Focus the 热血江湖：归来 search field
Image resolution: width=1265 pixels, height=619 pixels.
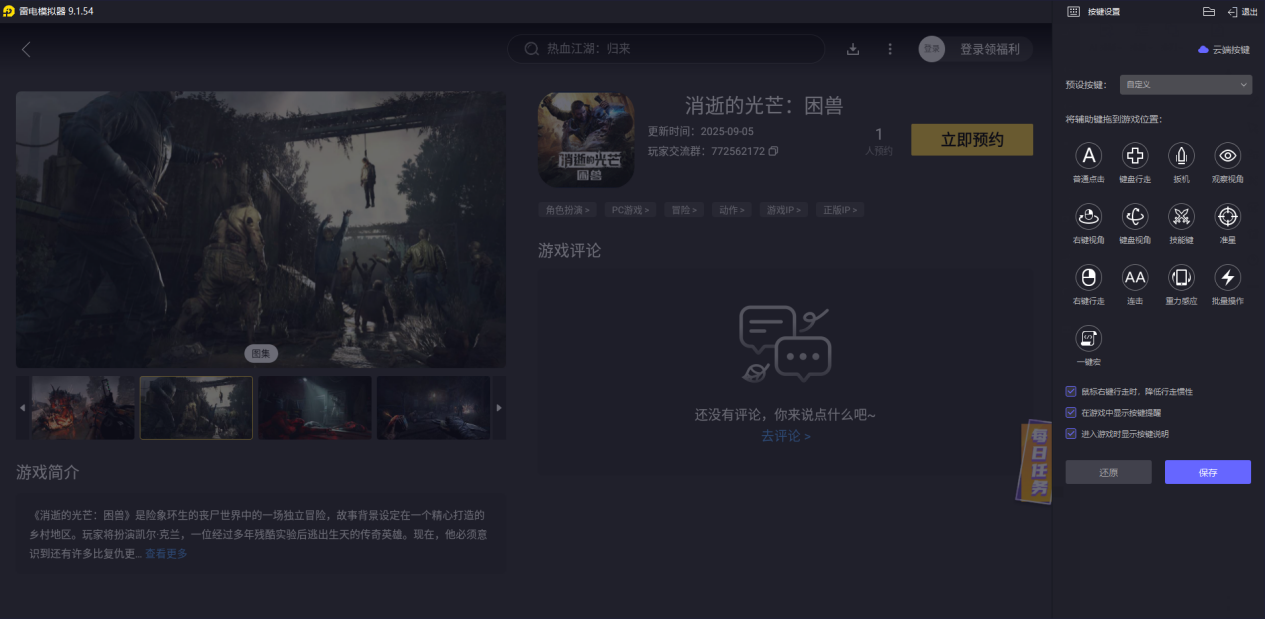[666, 49]
